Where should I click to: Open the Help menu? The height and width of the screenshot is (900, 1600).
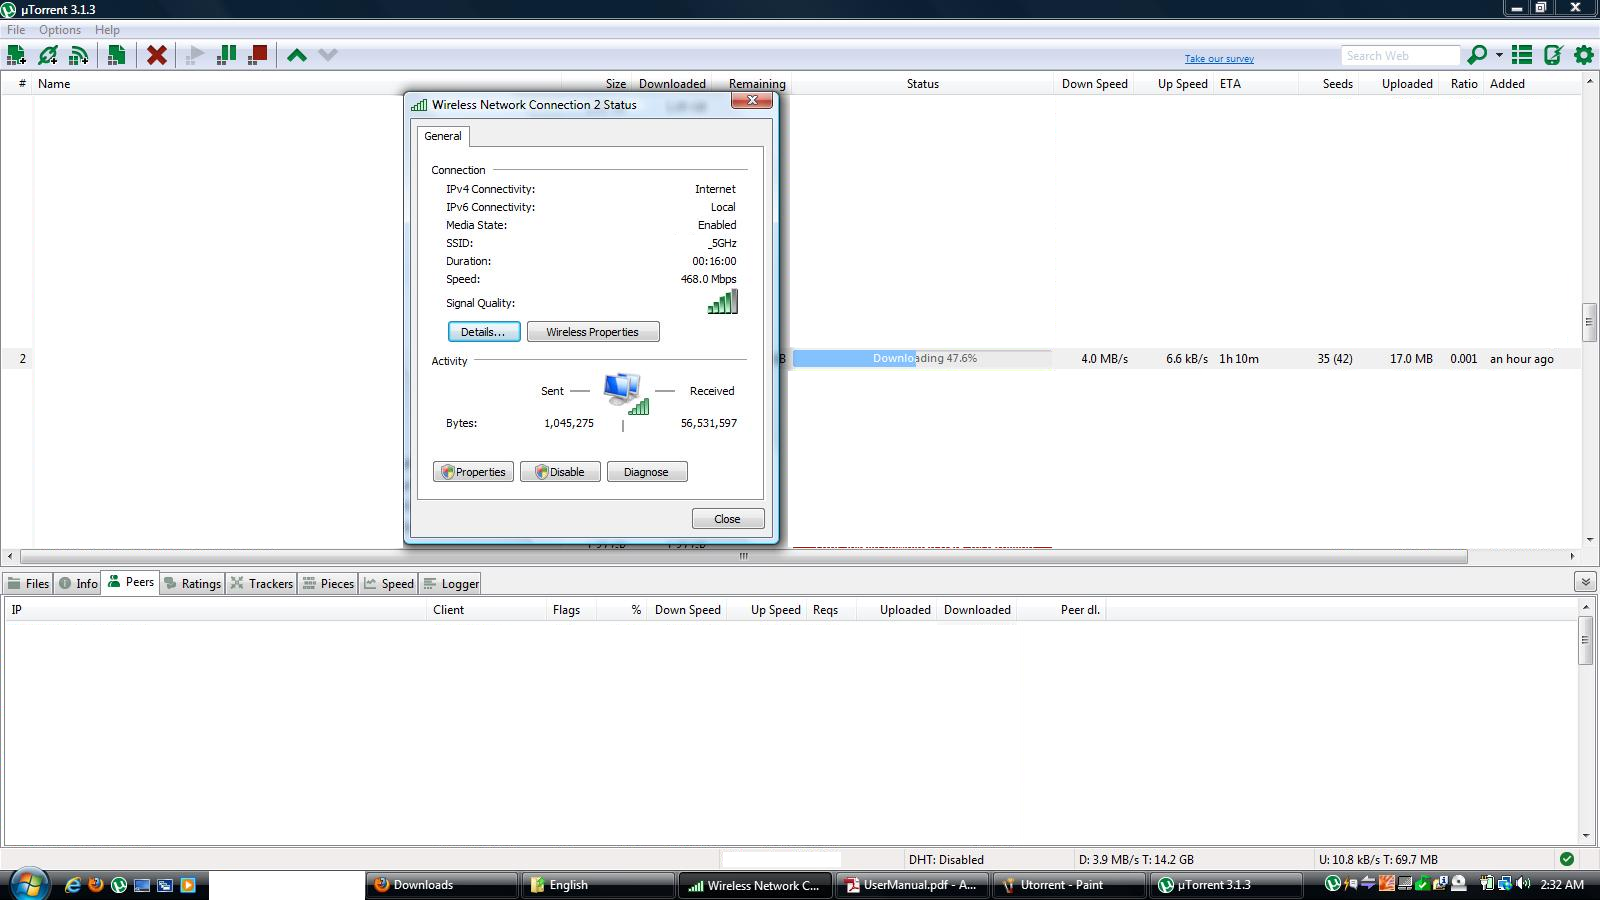[107, 30]
